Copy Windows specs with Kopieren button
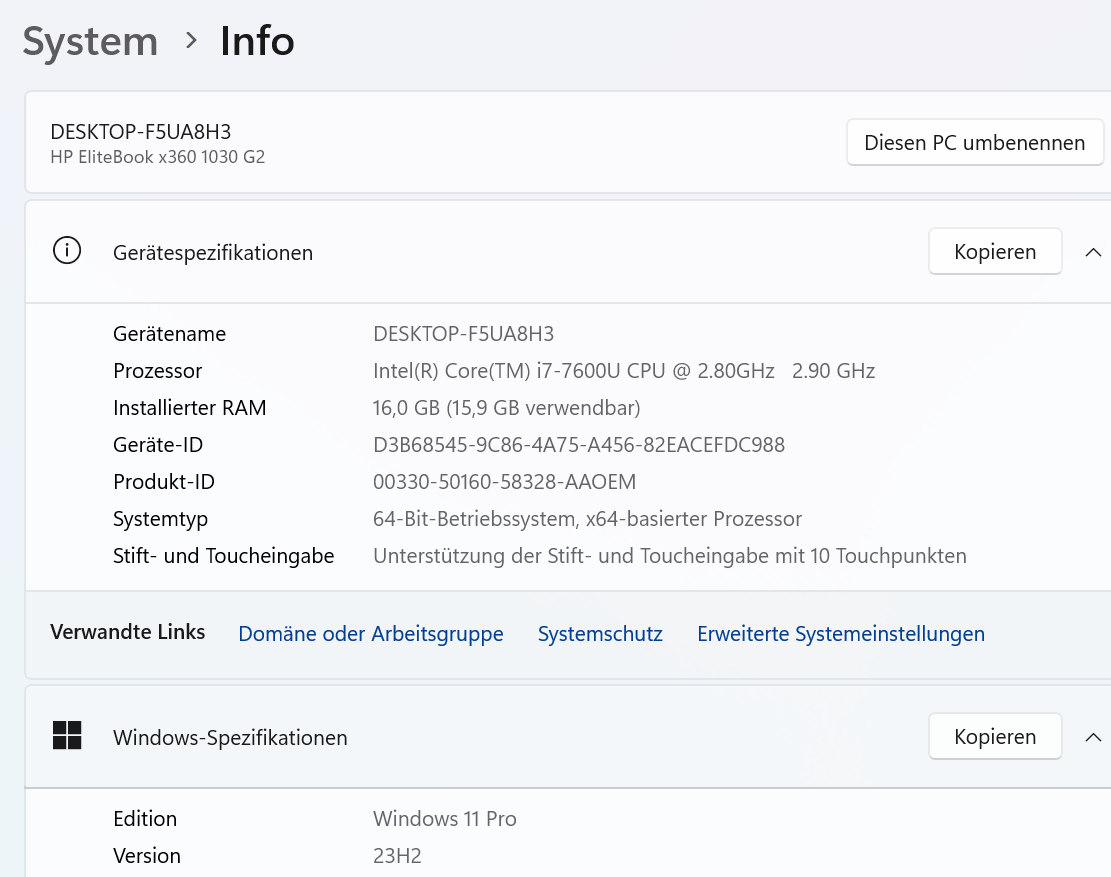 click(x=995, y=737)
